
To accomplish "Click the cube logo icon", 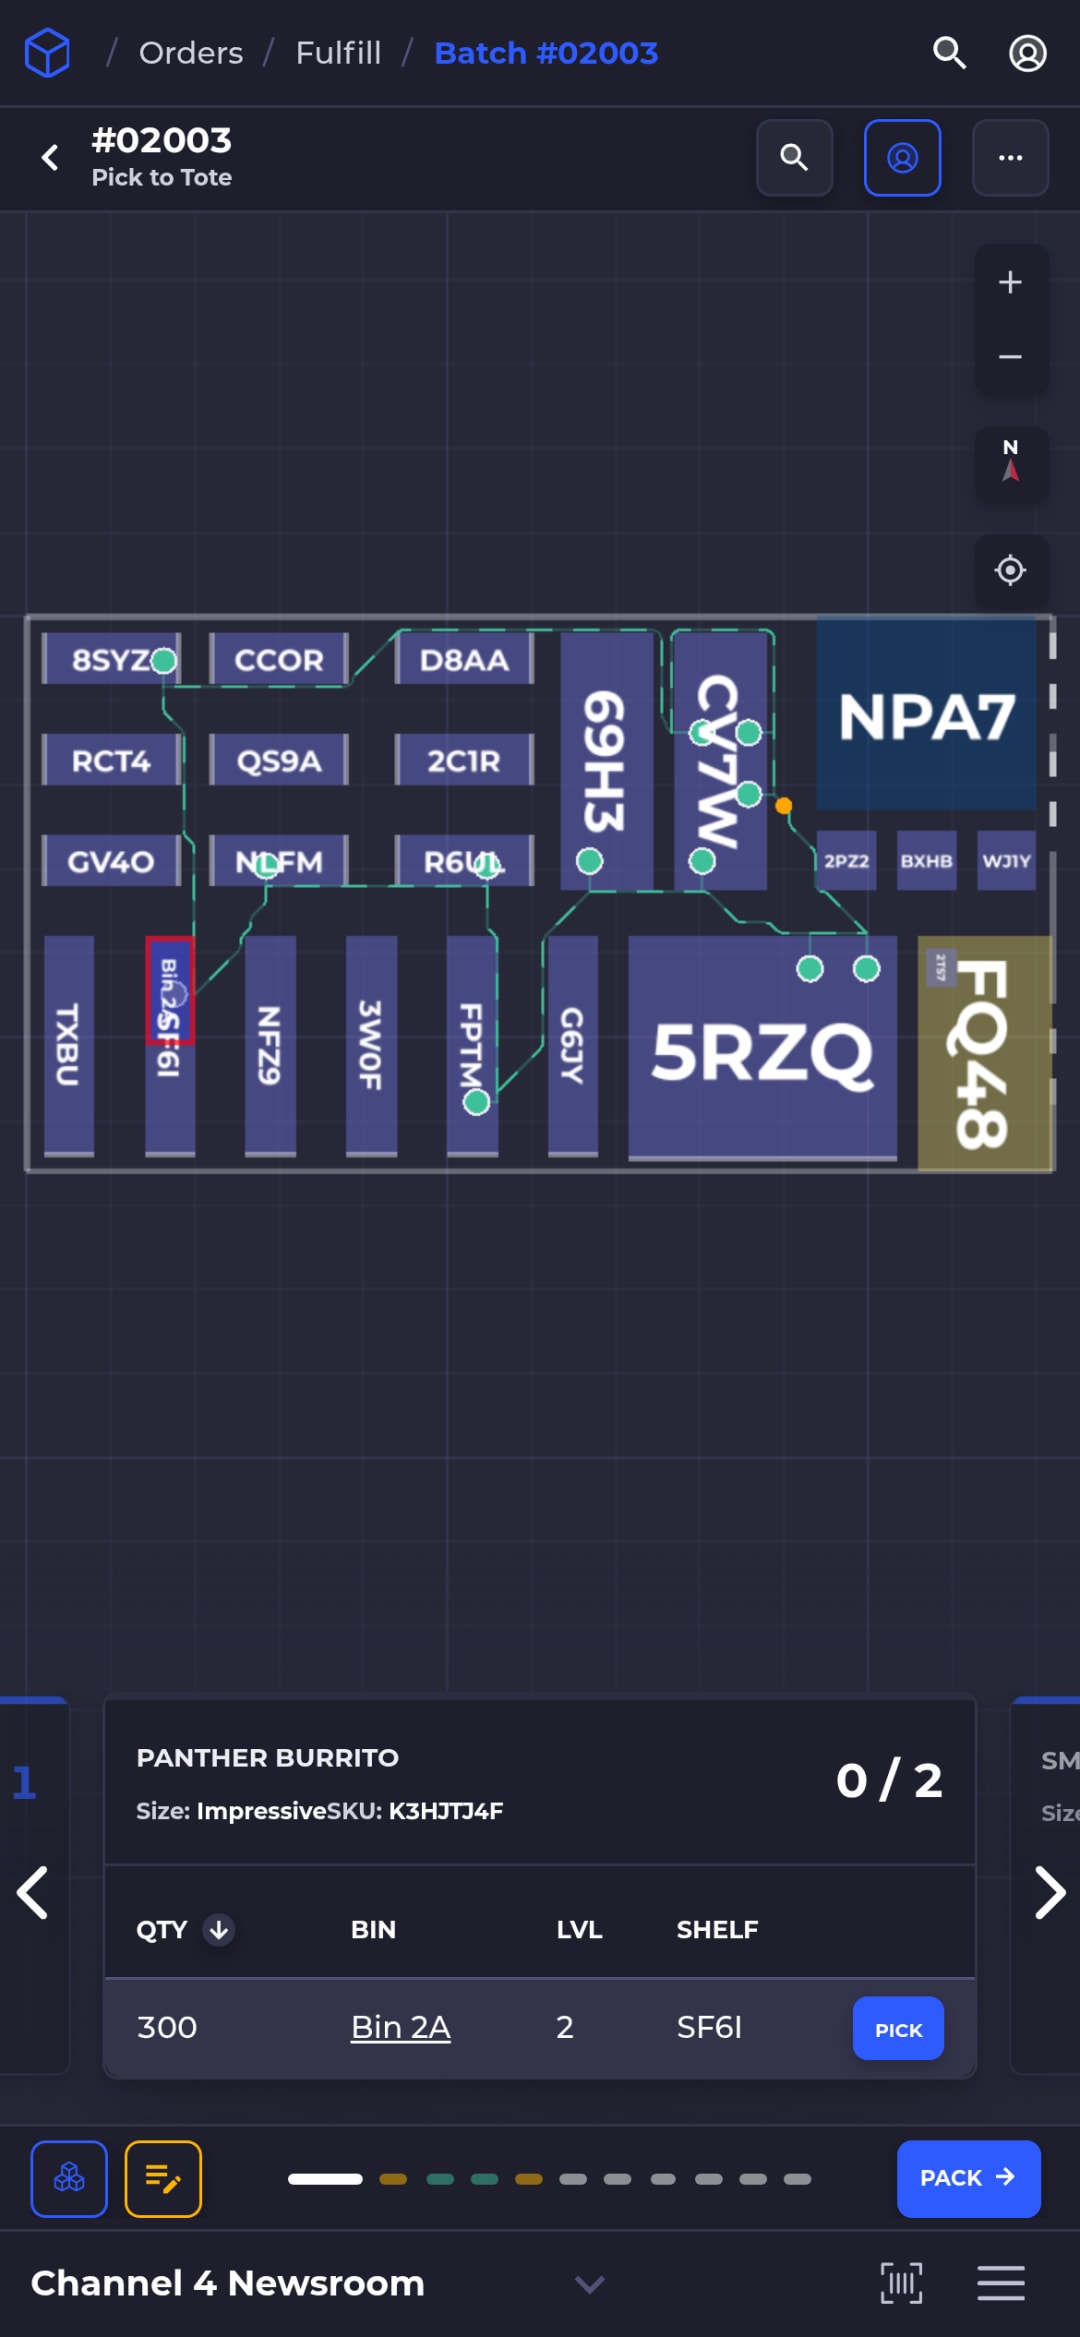I will click(x=47, y=53).
